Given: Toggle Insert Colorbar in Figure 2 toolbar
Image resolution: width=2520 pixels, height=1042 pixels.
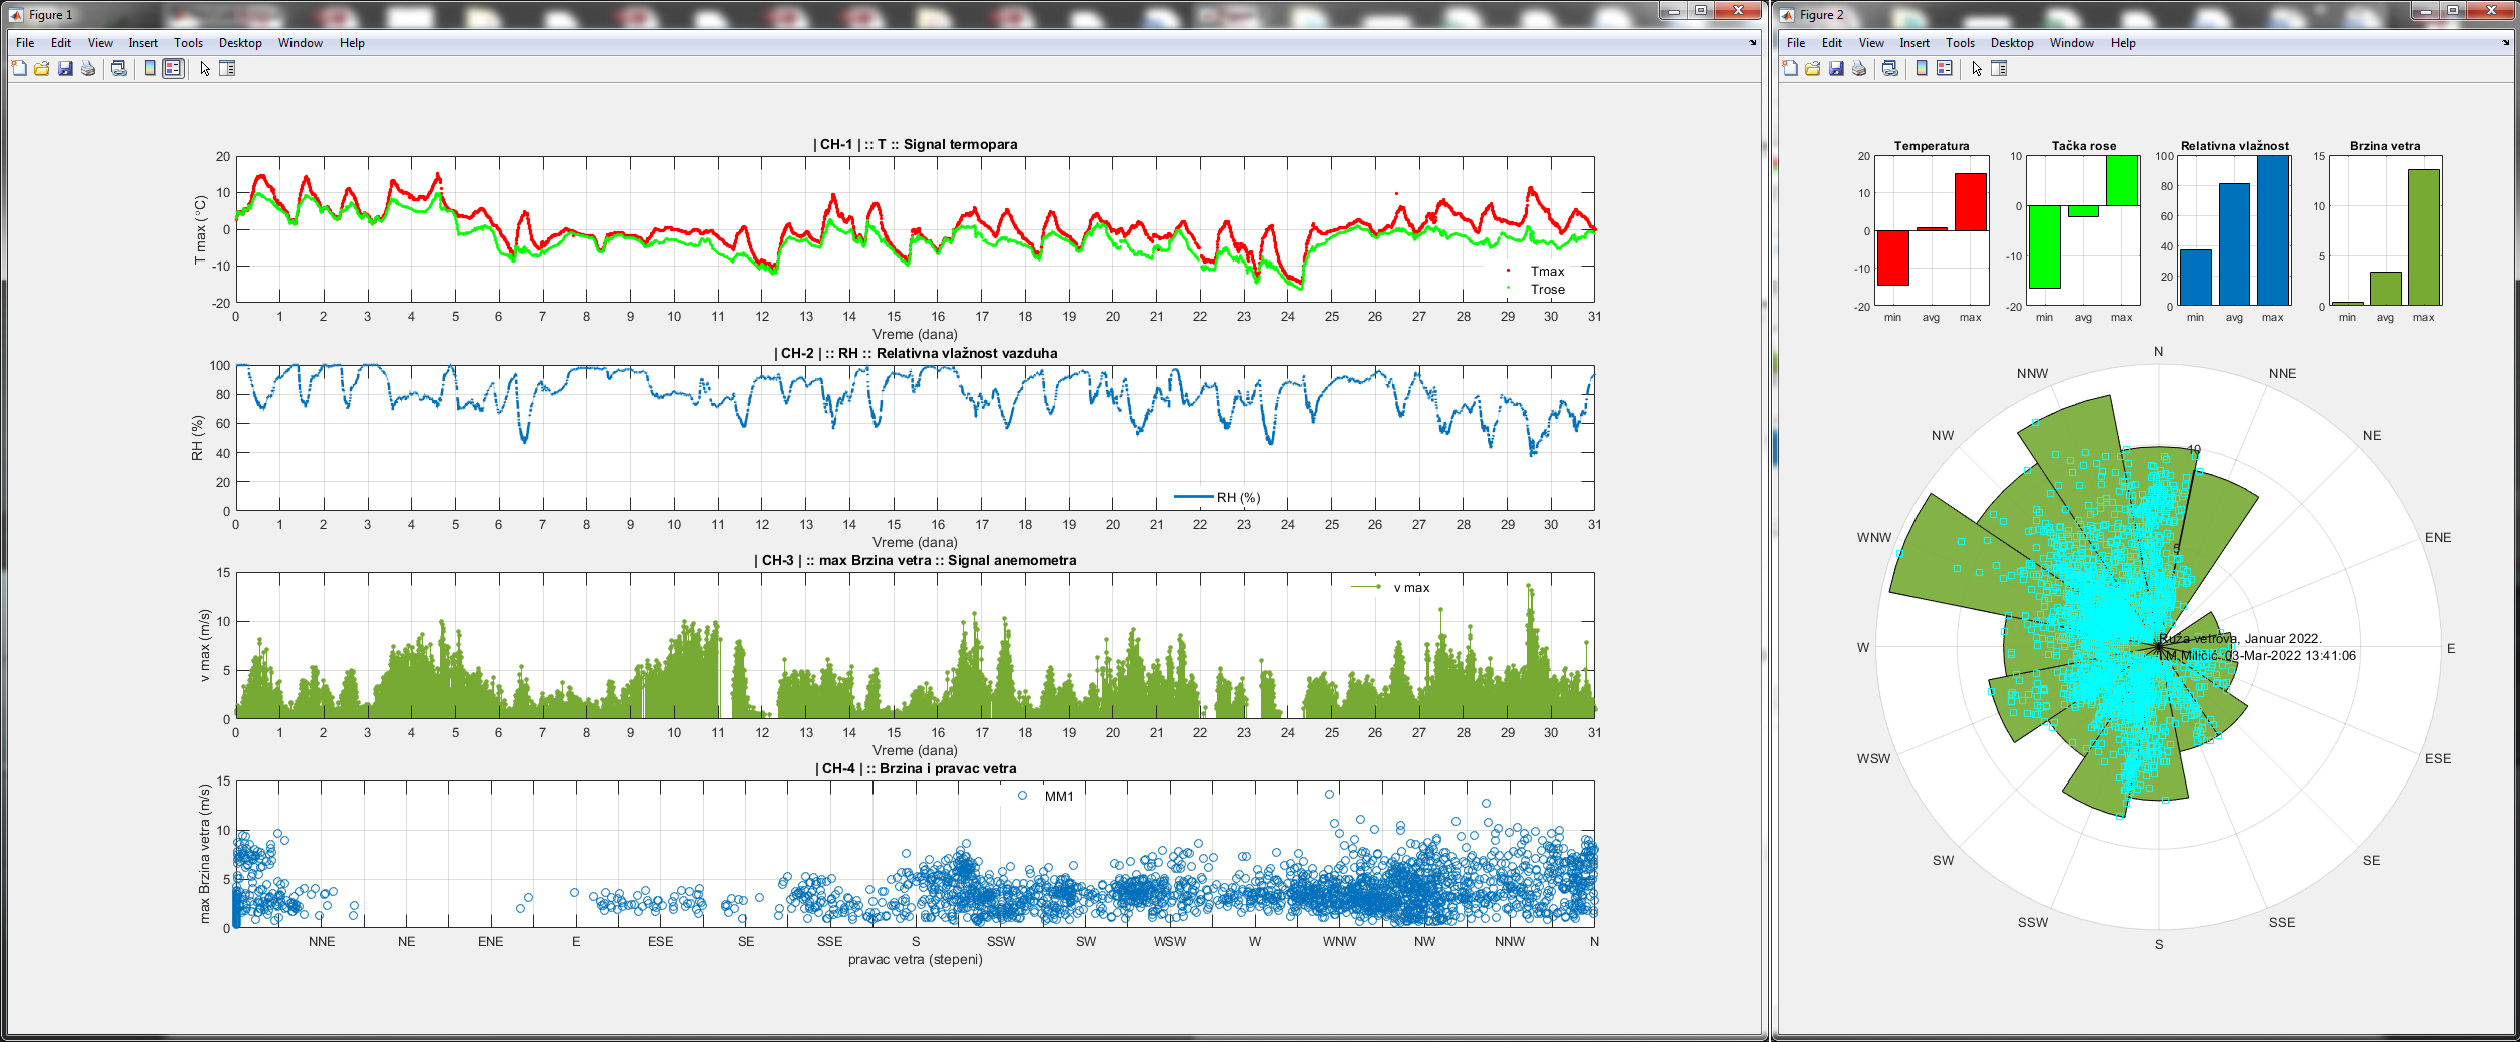Looking at the screenshot, I should pyautogui.click(x=1922, y=69).
